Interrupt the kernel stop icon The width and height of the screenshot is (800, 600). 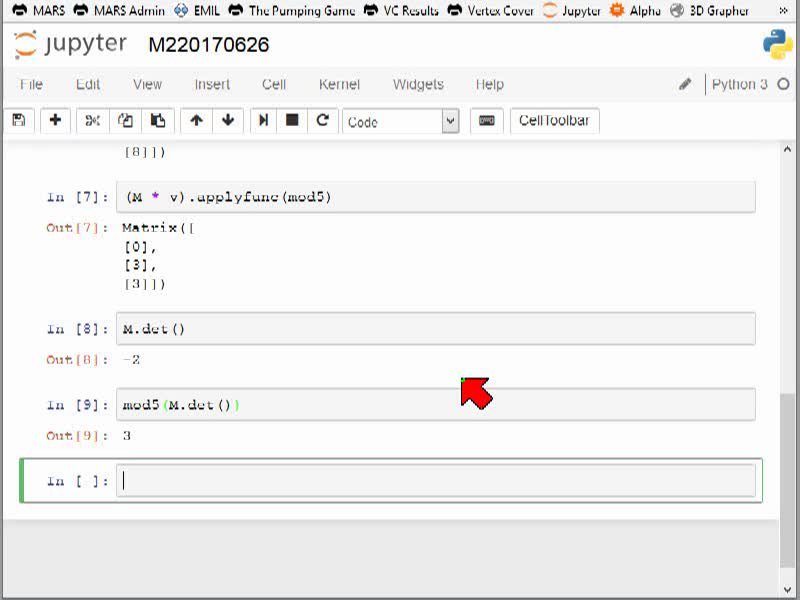click(292, 120)
